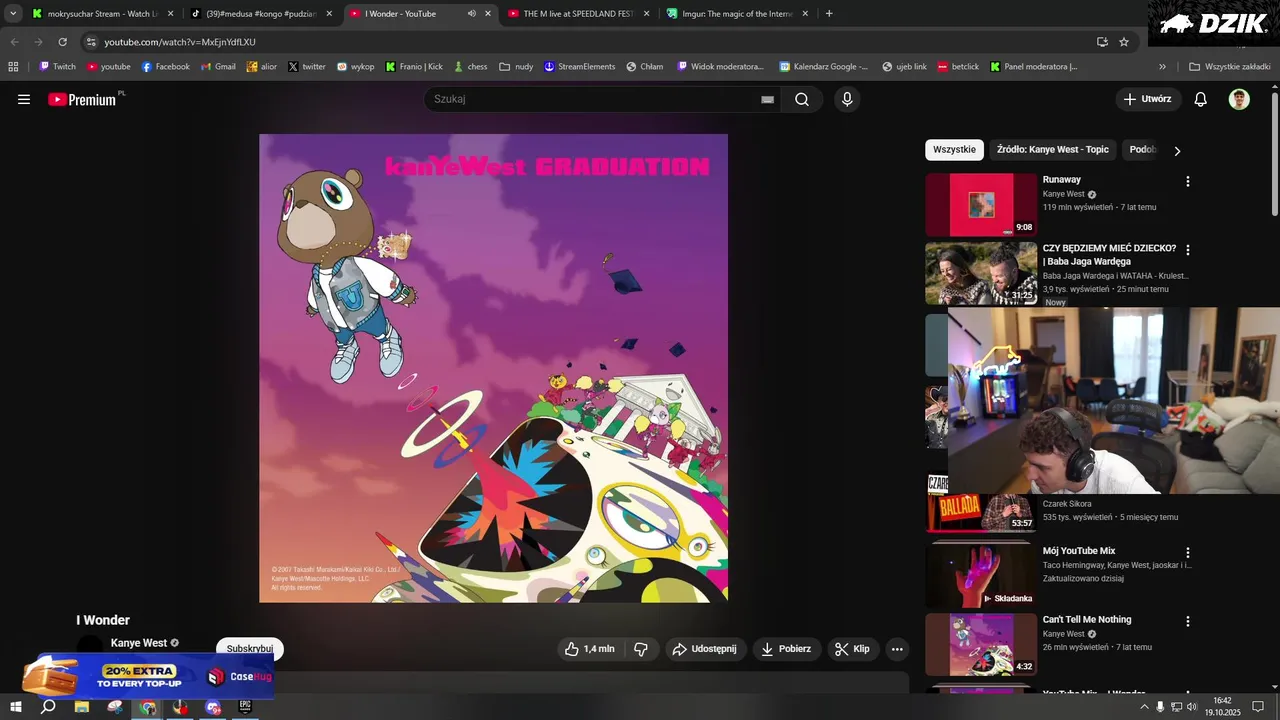Open Epic Games launcher from taskbar
The image size is (1280, 720).
245,707
